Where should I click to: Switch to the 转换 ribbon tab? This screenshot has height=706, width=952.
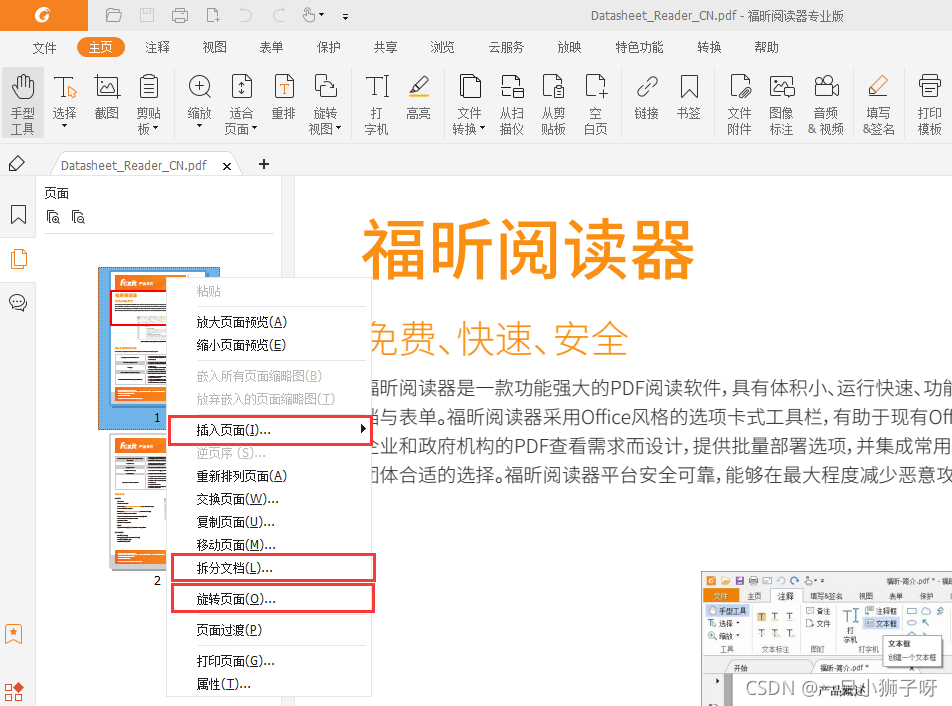709,47
